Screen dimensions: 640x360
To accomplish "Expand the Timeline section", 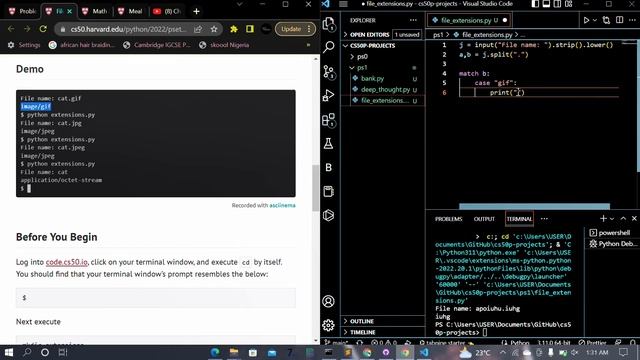I will point(382,332).
